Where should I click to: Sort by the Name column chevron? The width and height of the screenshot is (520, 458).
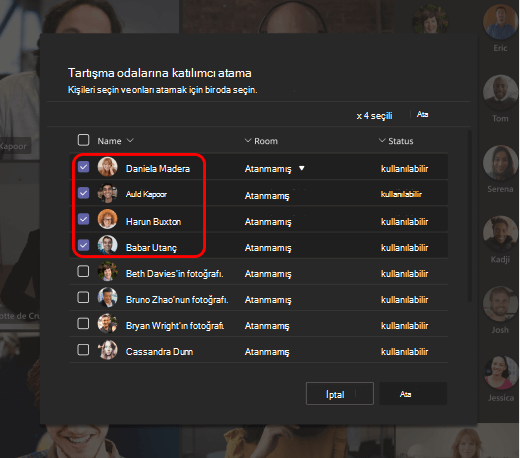point(130,141)
